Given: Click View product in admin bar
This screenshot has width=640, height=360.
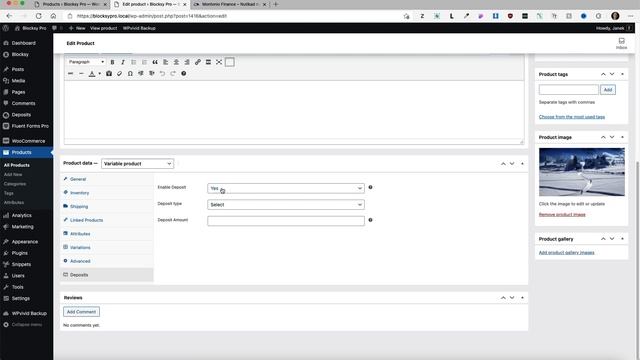Looking at the screenshot, I should click(x=103, y=28).
